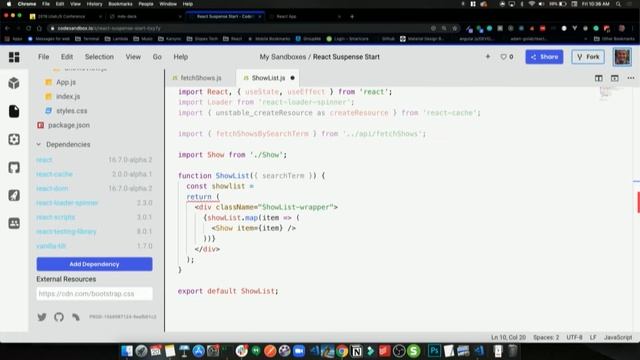Open the more options ellipsis in editor
Viewport: 640px width, 360px height.
click(631, 78)
